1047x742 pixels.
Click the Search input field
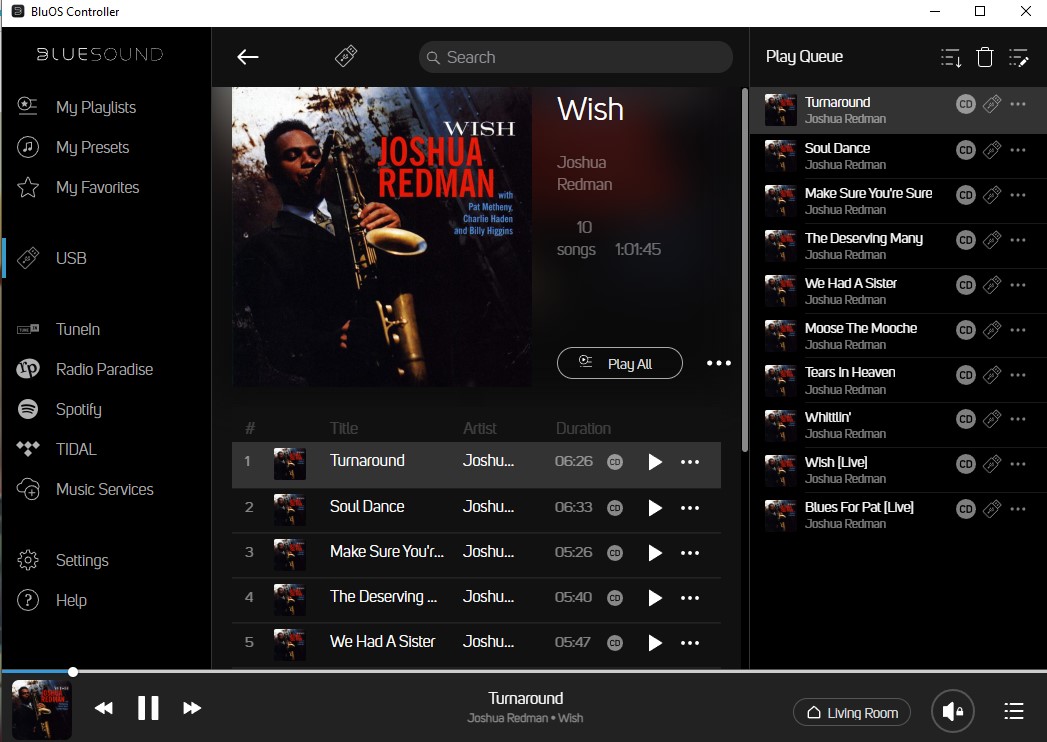[576, 57]
